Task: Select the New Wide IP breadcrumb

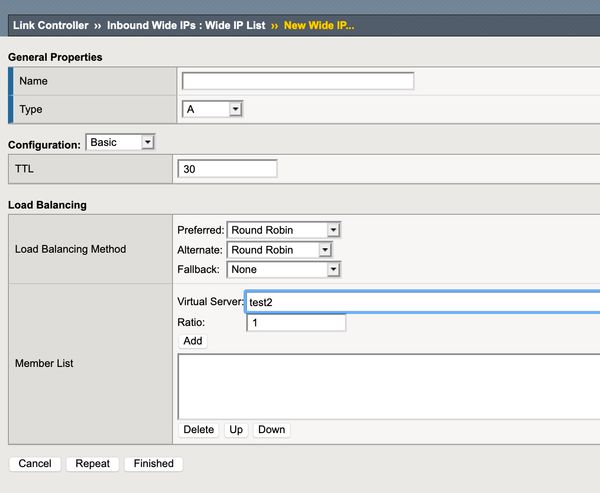Action: click(319, 24)
